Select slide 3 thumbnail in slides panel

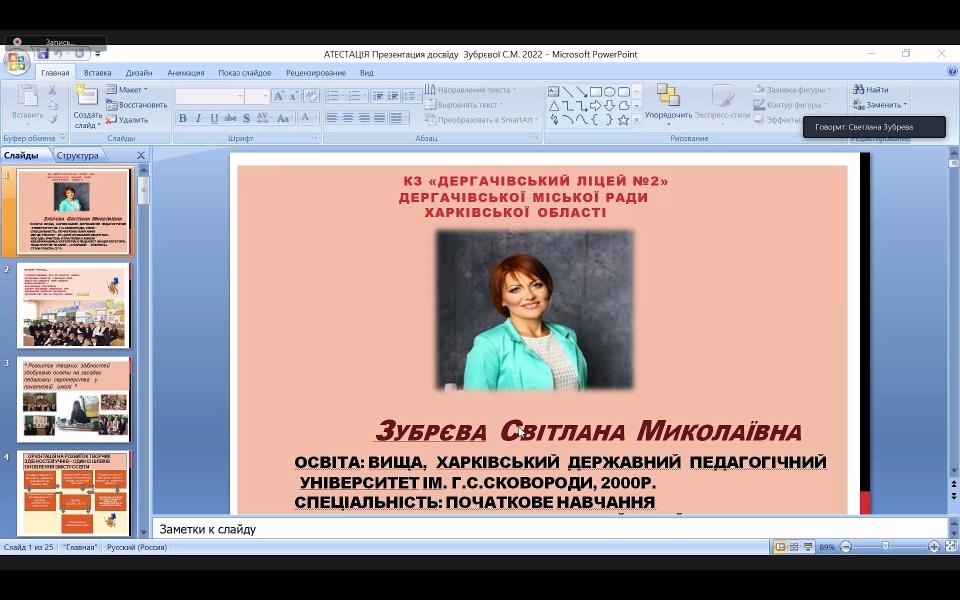[75, 398]
